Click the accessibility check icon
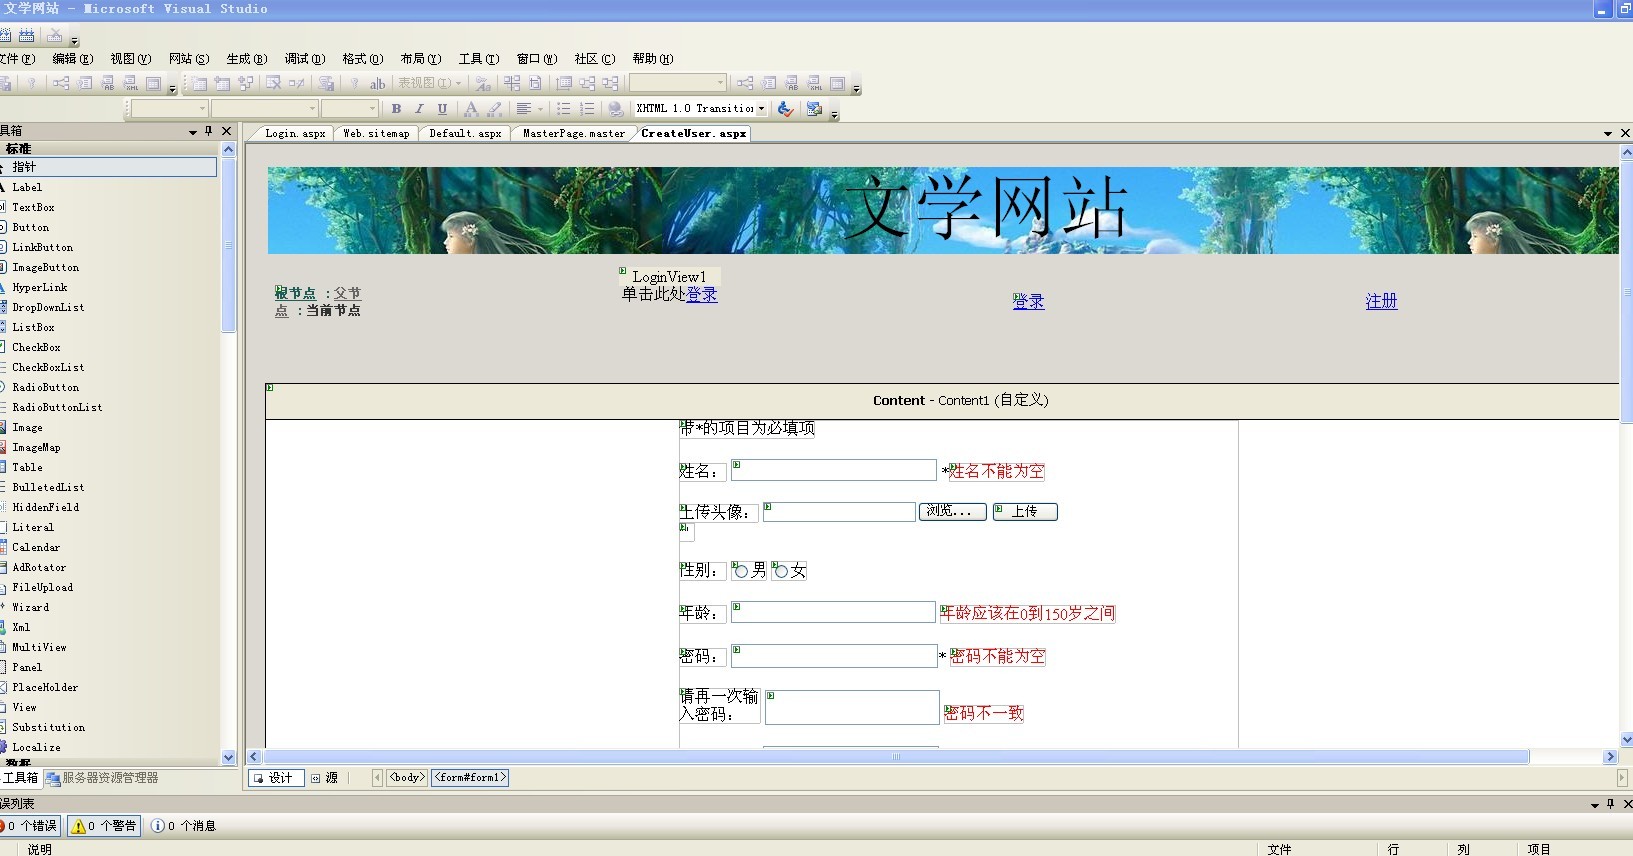The width and height of the screenshot is (1633, 856). click(785, 109)
